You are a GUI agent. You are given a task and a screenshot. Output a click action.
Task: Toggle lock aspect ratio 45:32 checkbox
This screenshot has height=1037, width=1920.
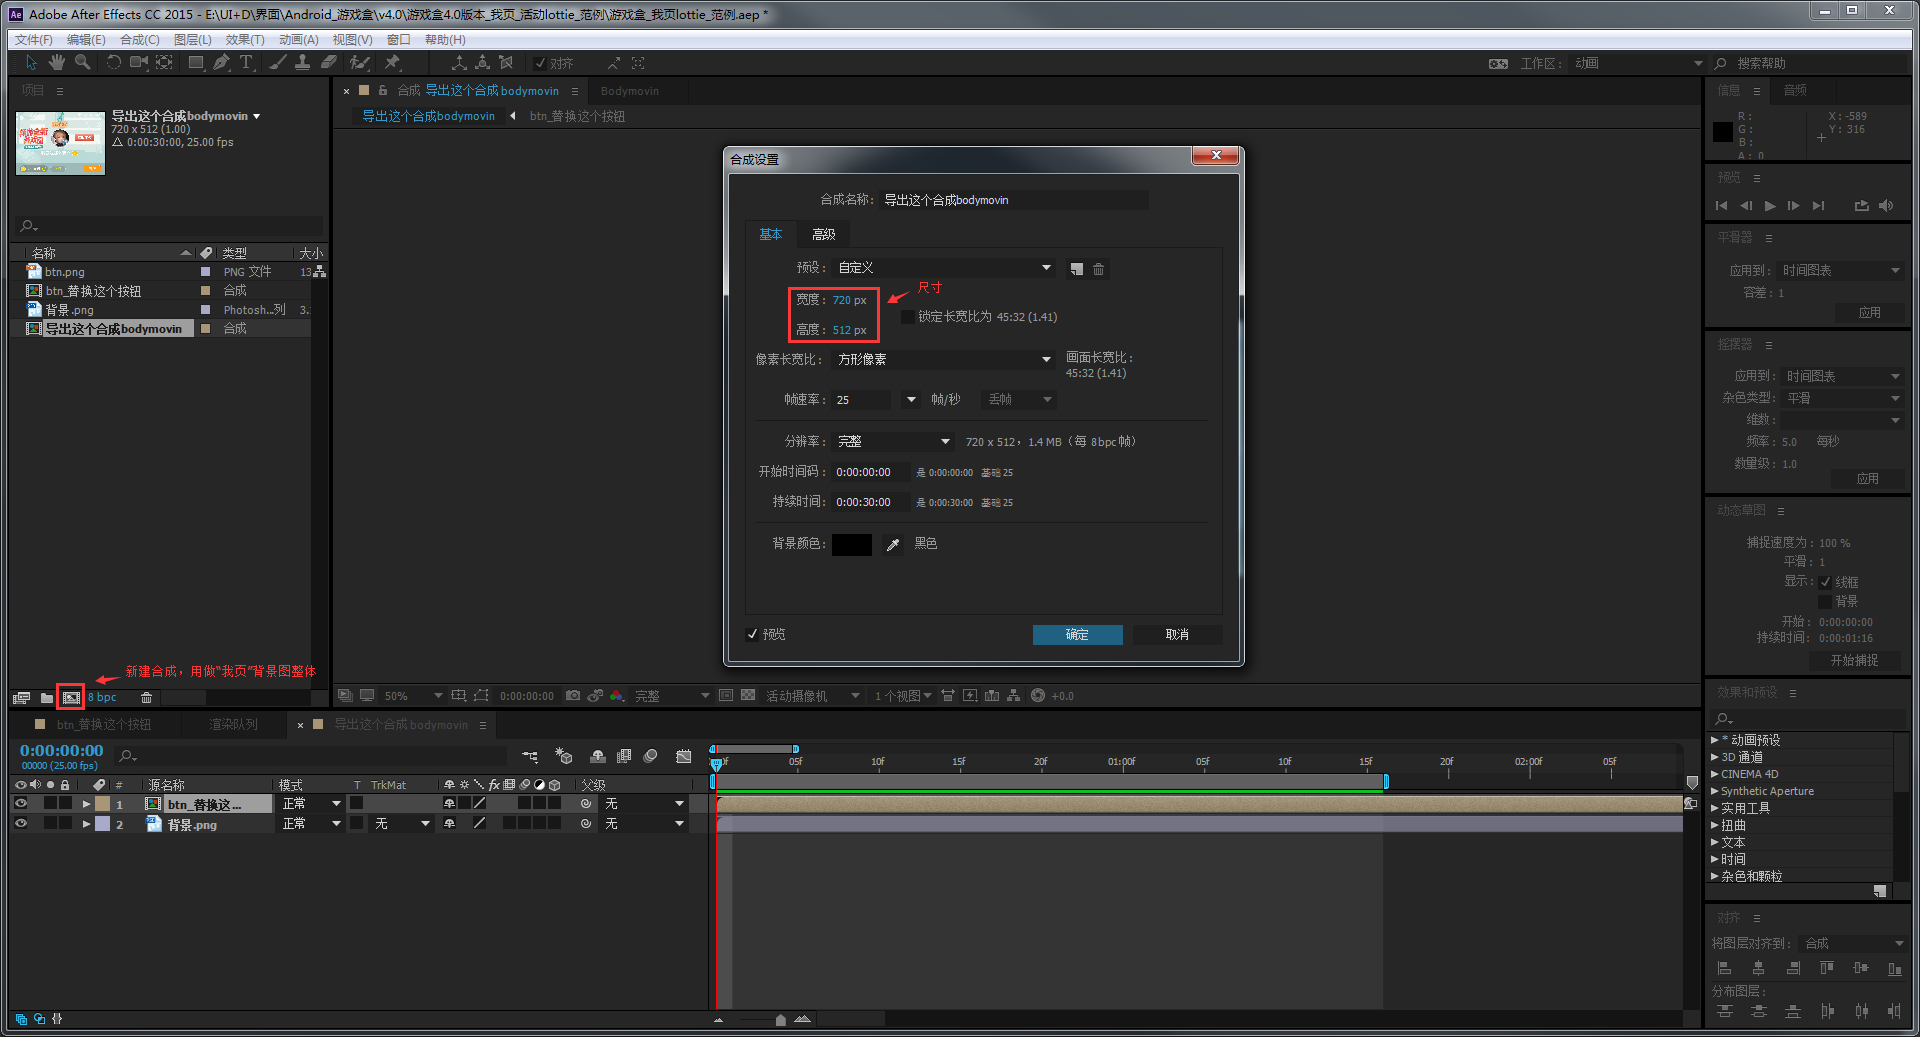pyautogui.click(x=908, y=317)
